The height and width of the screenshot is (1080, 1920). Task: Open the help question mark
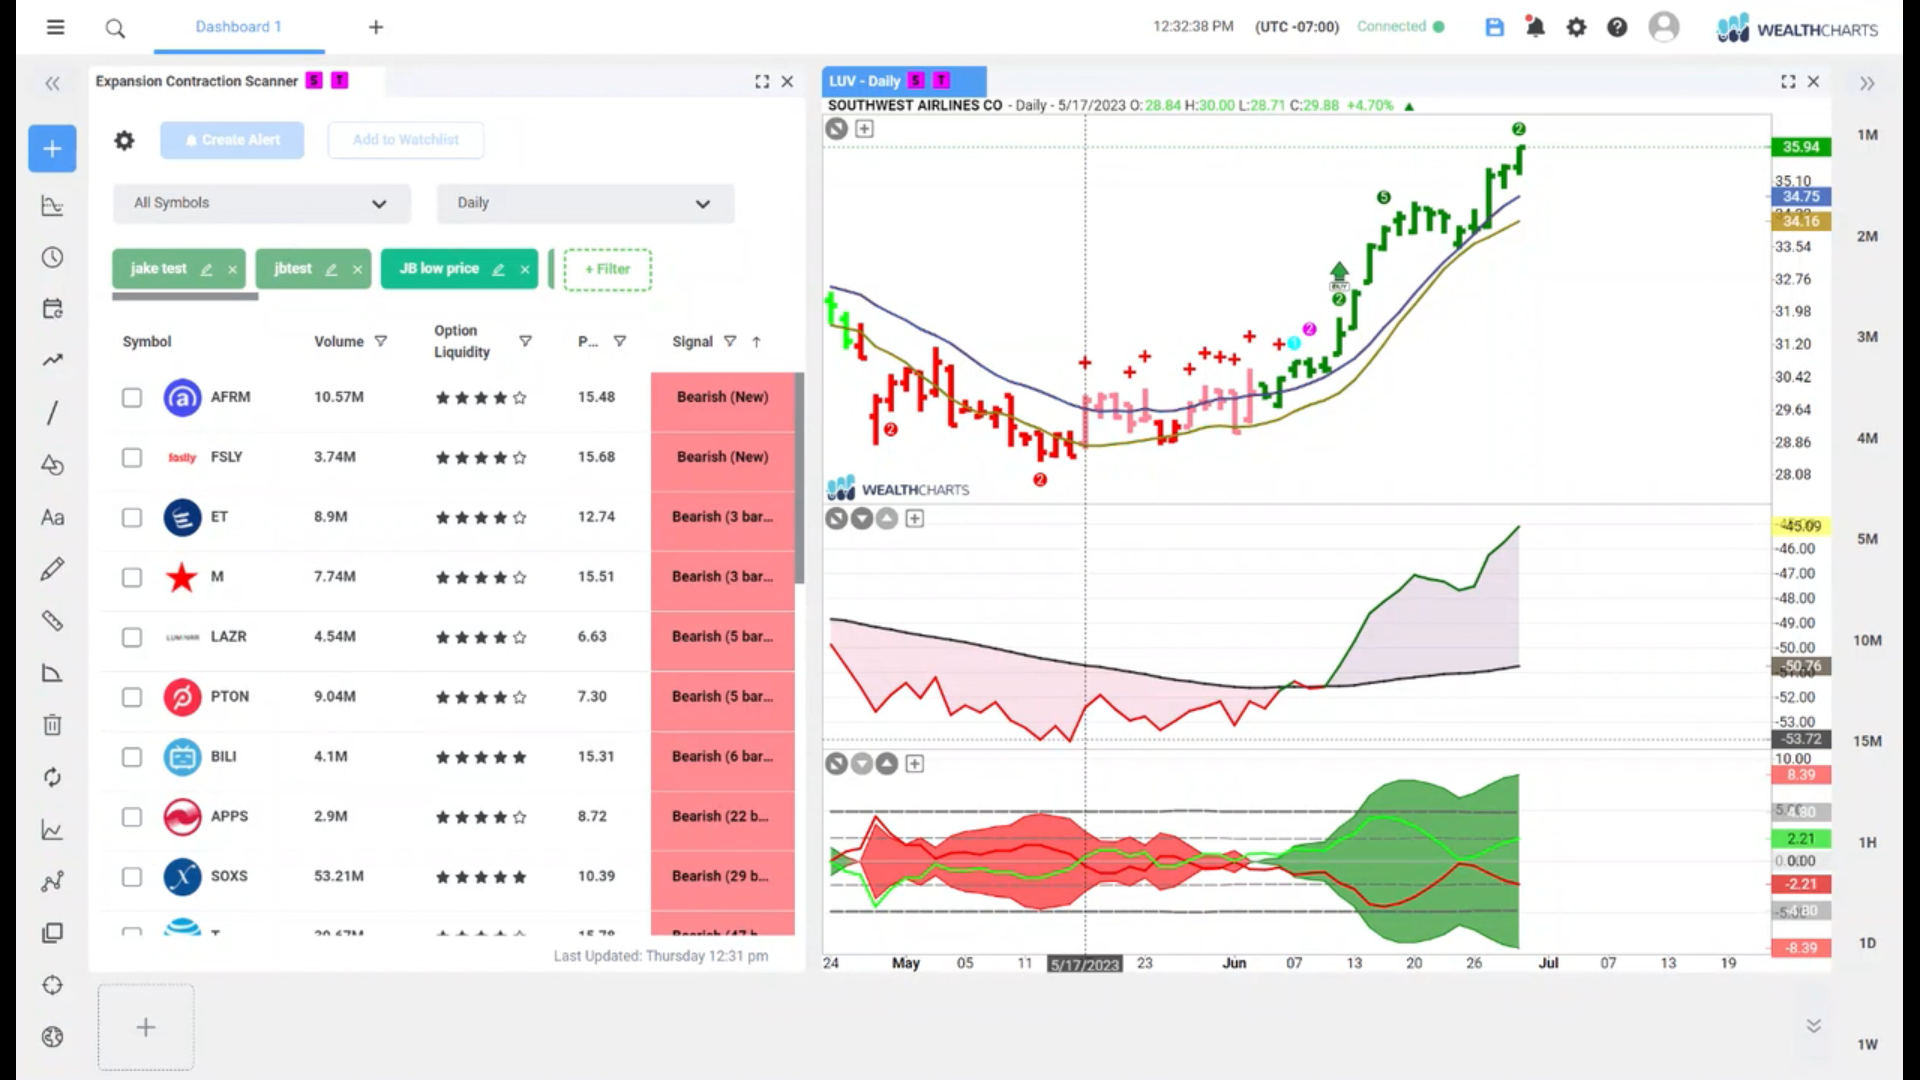click(x=1617, y=27)
